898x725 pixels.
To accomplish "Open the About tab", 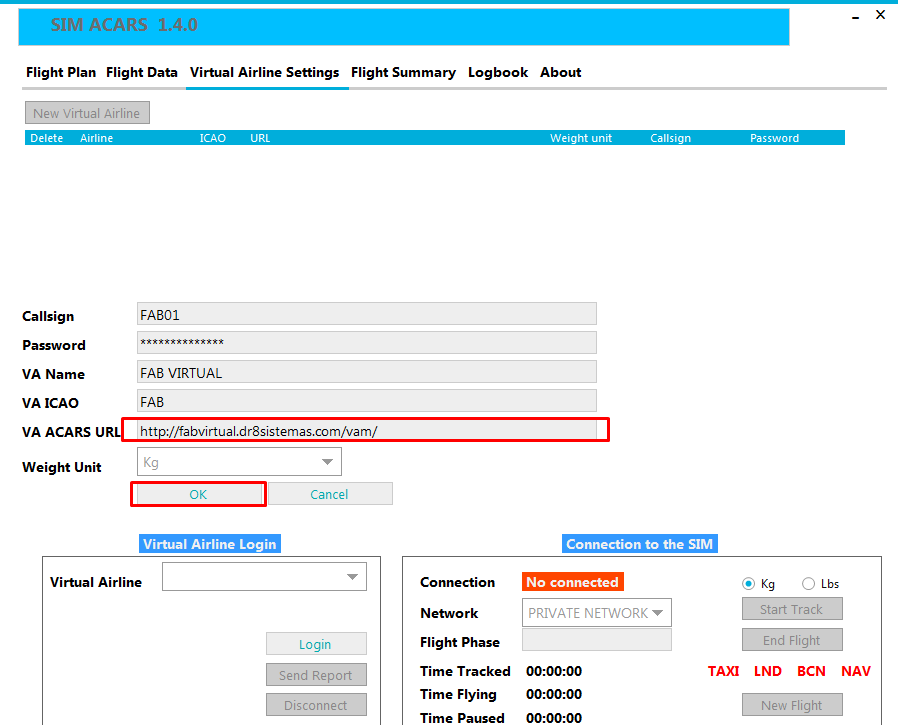I will [x=560, y=72].
